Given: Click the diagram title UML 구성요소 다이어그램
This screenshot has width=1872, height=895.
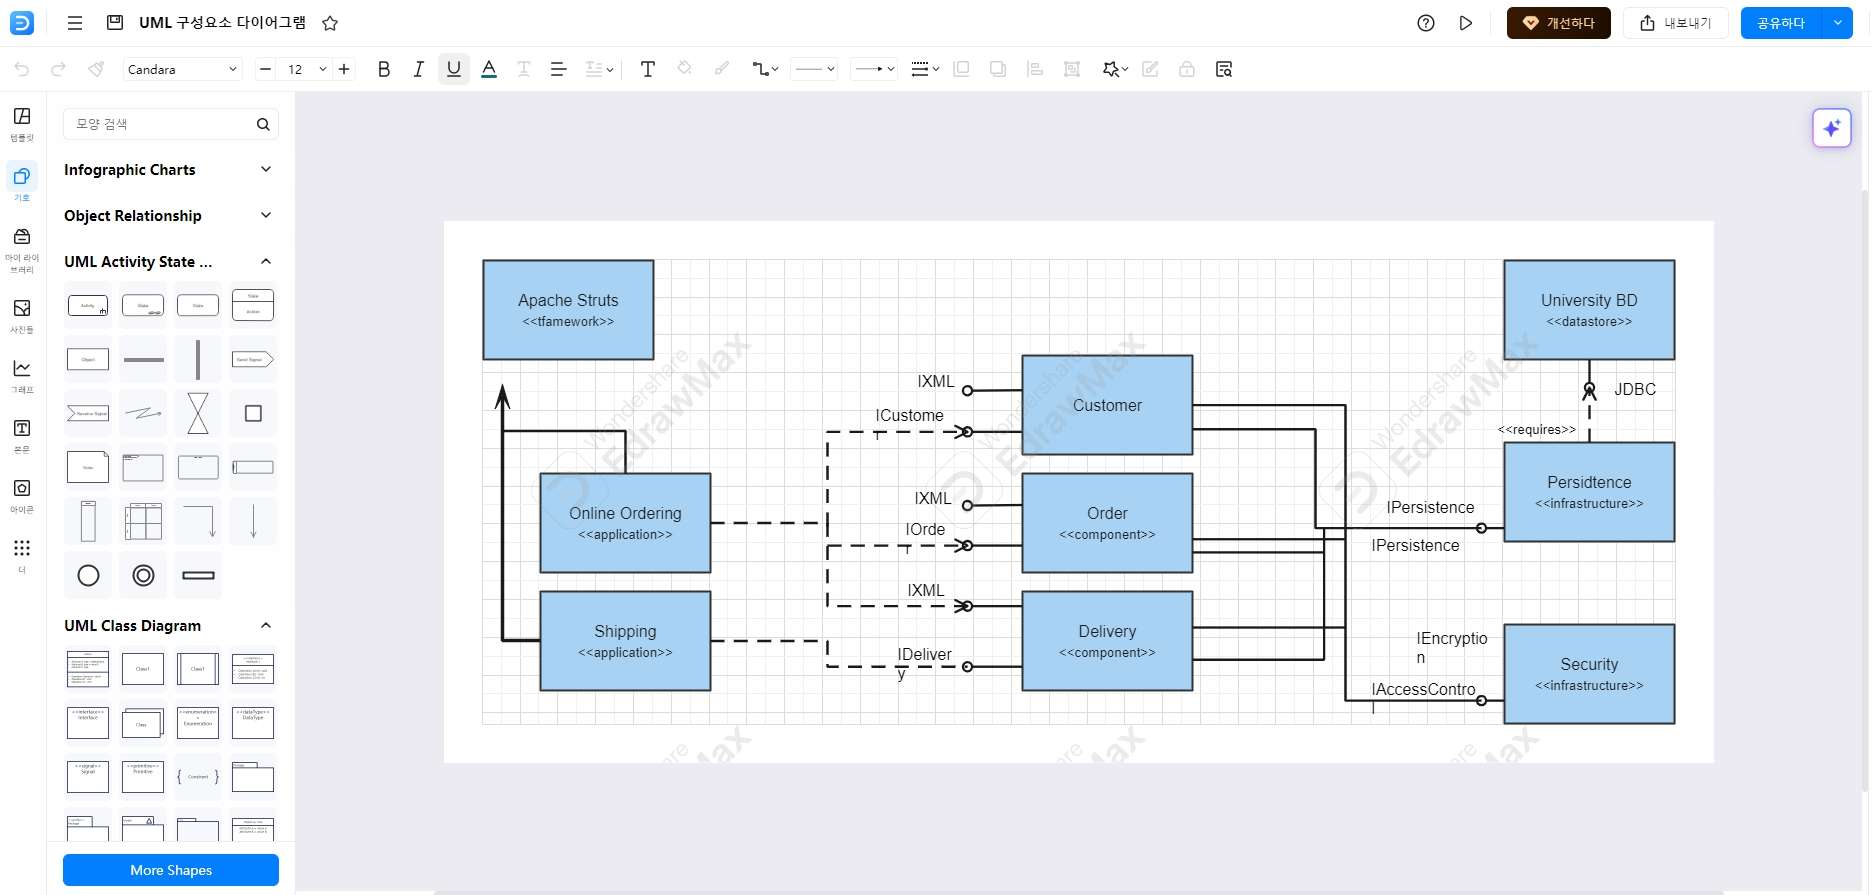Looking at the screenshot, I should pyautogui.click(x=222, y=23).
